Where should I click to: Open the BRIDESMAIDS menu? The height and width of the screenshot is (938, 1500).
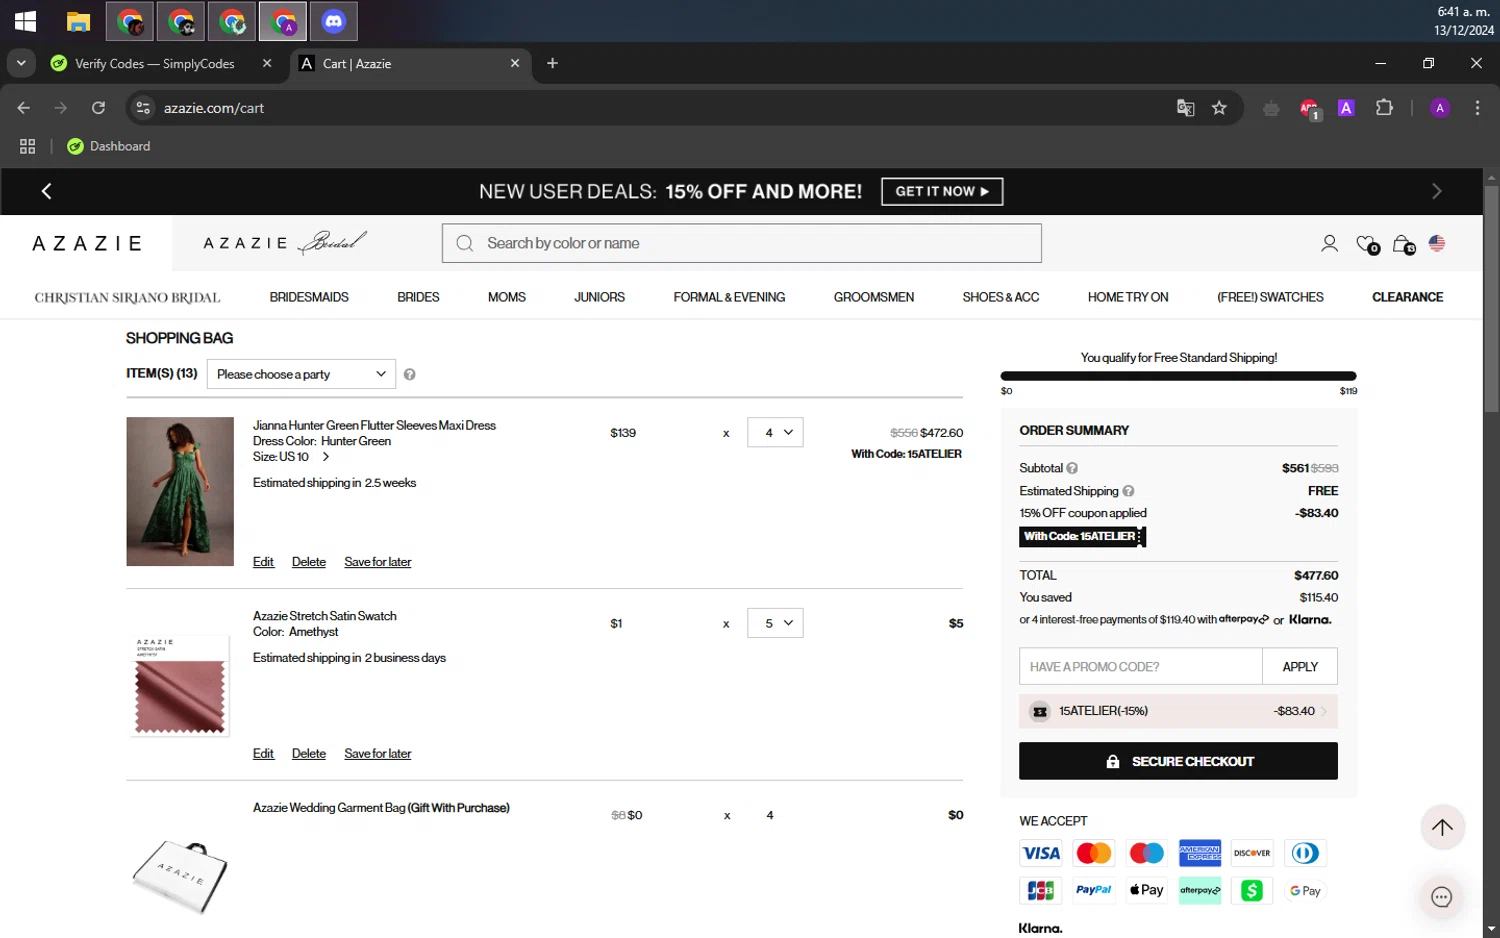click(x=309, y=297)
